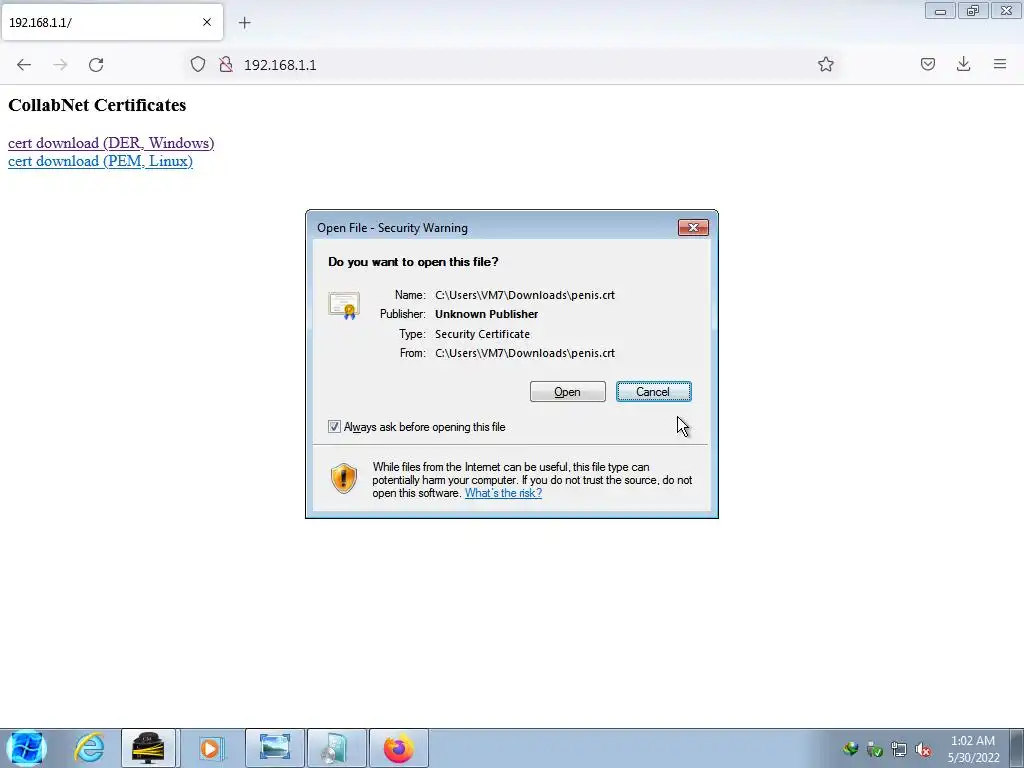Click the forward navigation arrow

(x=60, y=65)
